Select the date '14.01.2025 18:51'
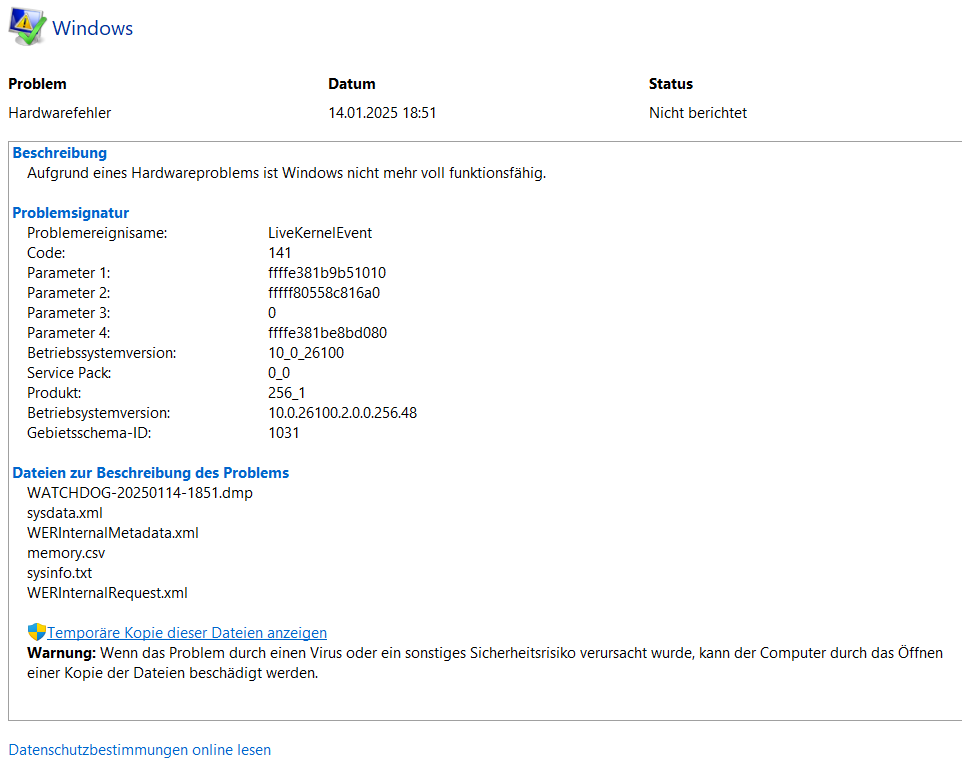The width and height of the screenshot is (962, 772). pyautogui.click(x=382, y=113)
